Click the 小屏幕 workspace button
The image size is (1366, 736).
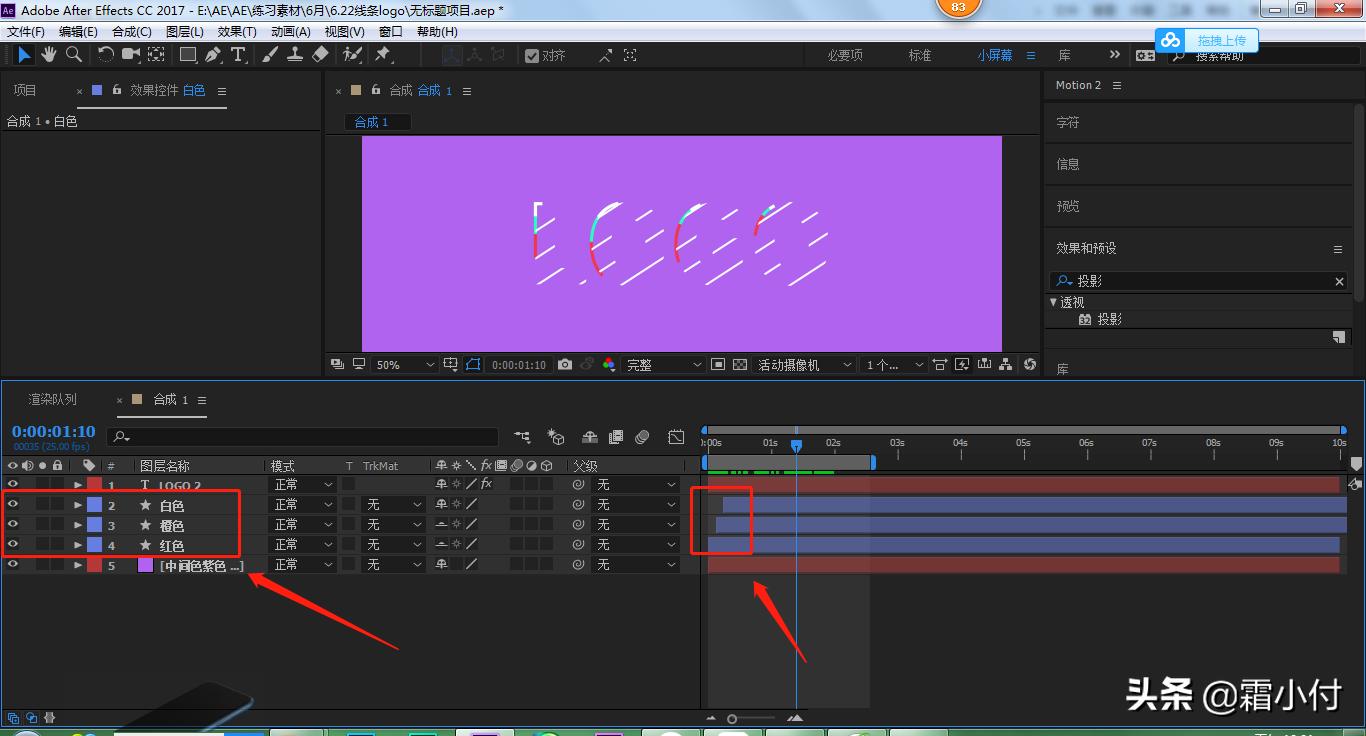point(994,55)
